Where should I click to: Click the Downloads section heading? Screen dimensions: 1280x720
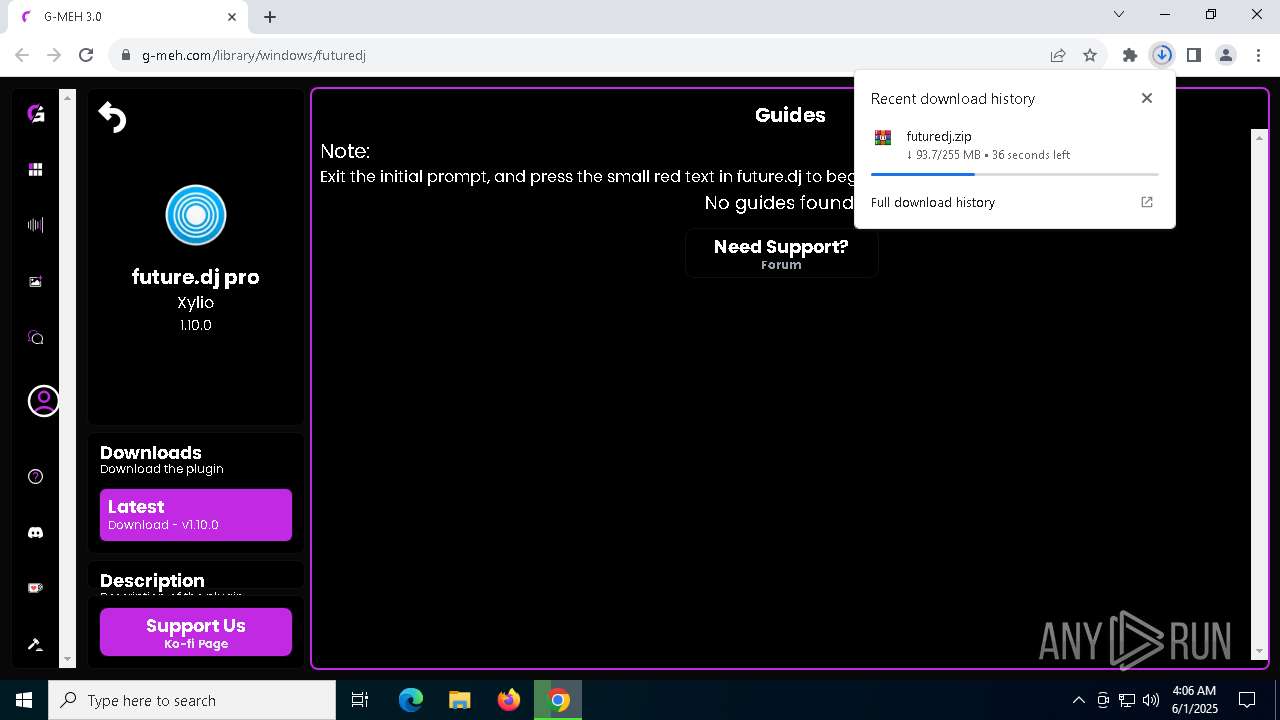coord(151,453)
